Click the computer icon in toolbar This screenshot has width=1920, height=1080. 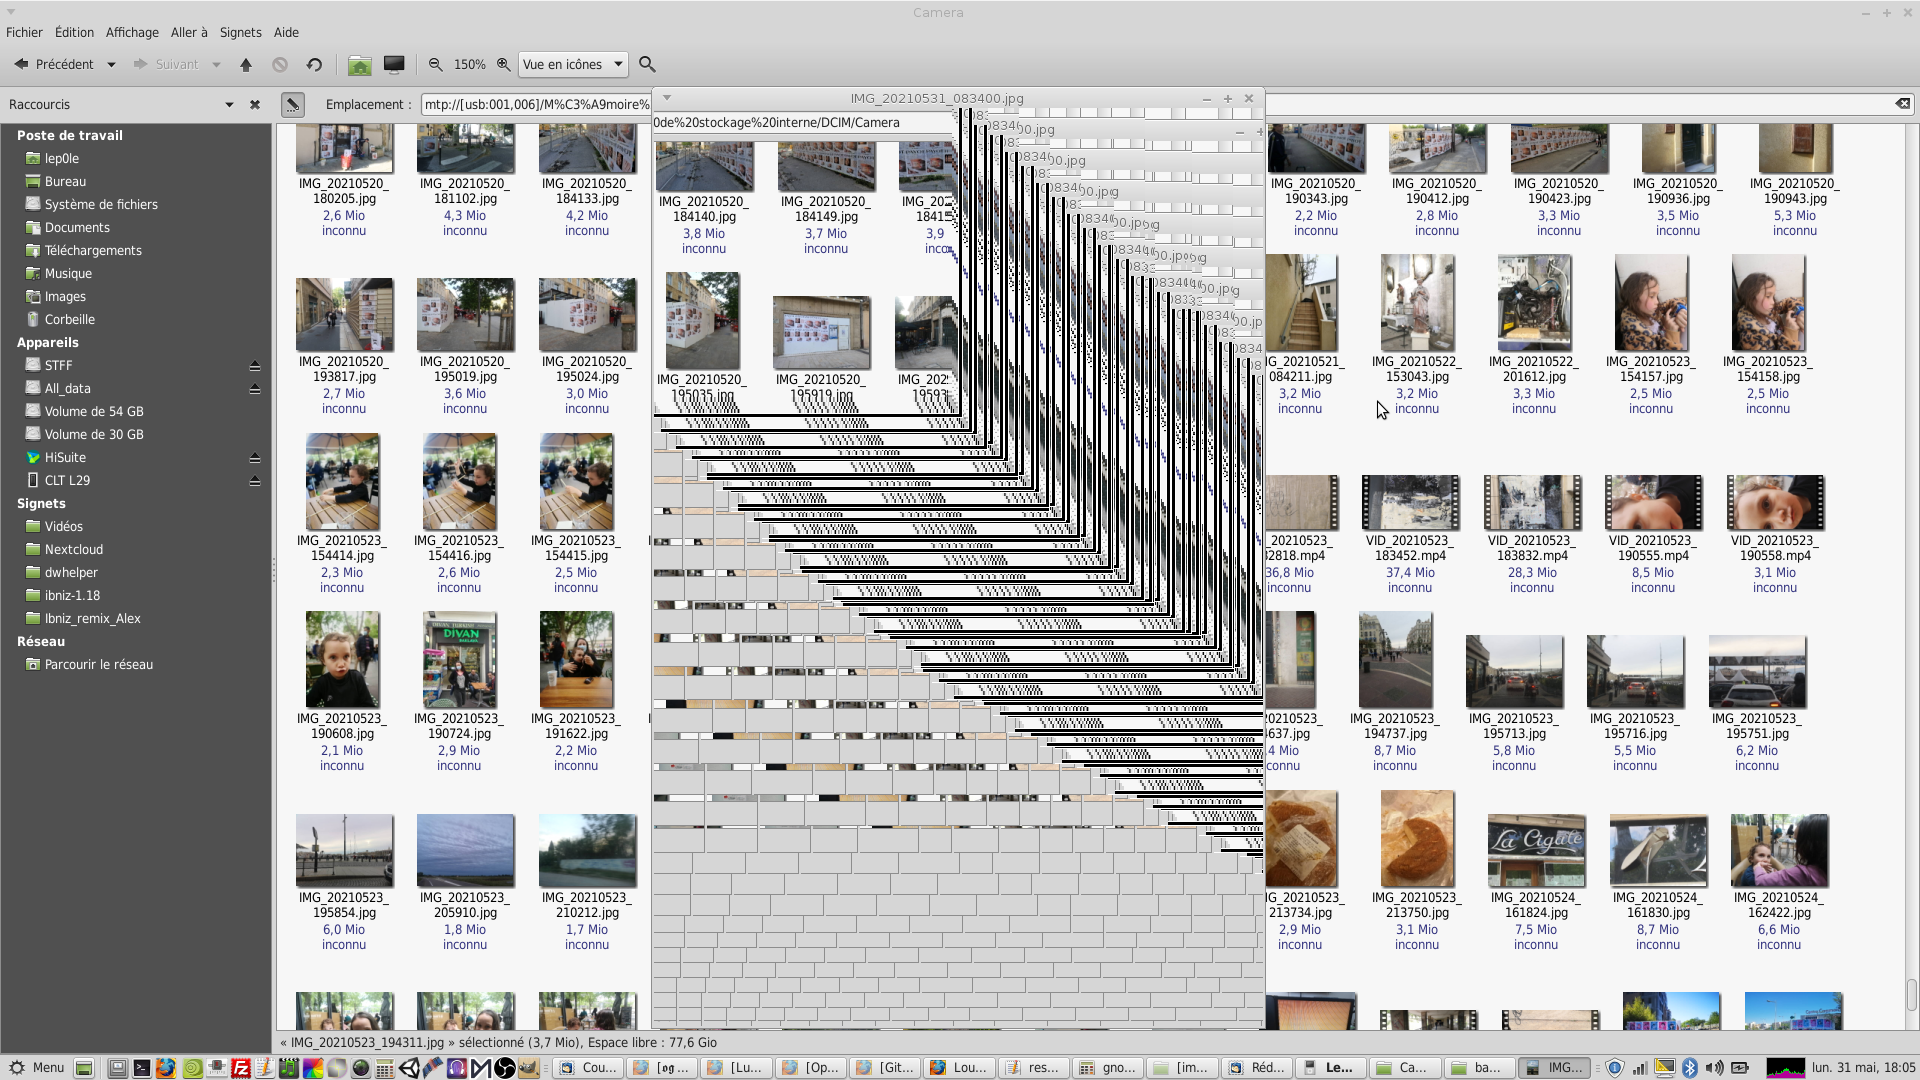coord(394,65)
